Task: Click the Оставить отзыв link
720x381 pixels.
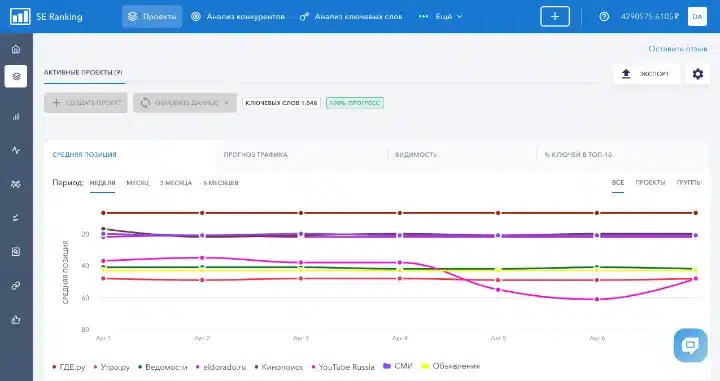Action: [678, 49]
